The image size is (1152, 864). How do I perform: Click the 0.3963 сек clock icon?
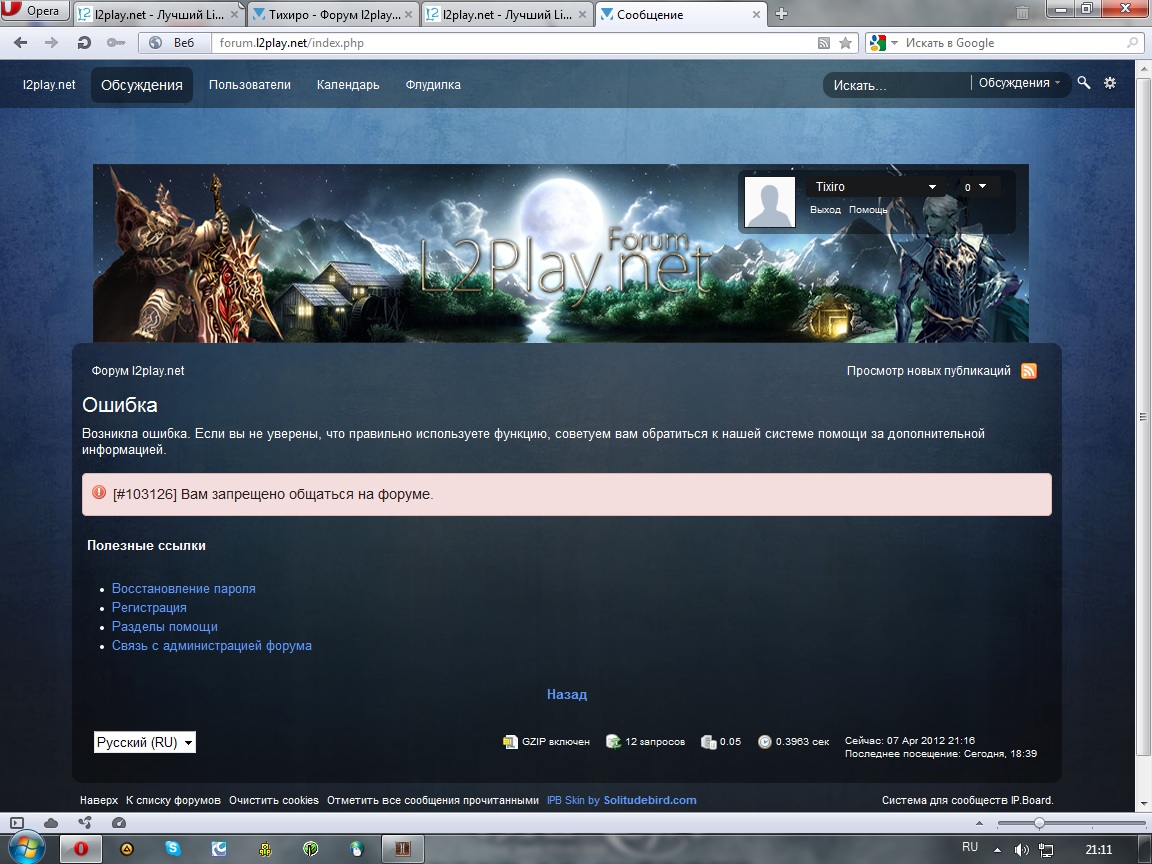[765, 742]
